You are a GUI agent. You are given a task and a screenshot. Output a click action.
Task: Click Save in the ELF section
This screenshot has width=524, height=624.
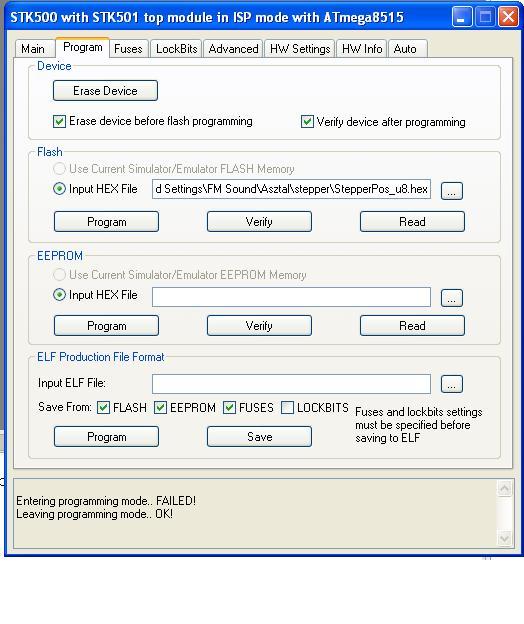[x=259, y=437]
